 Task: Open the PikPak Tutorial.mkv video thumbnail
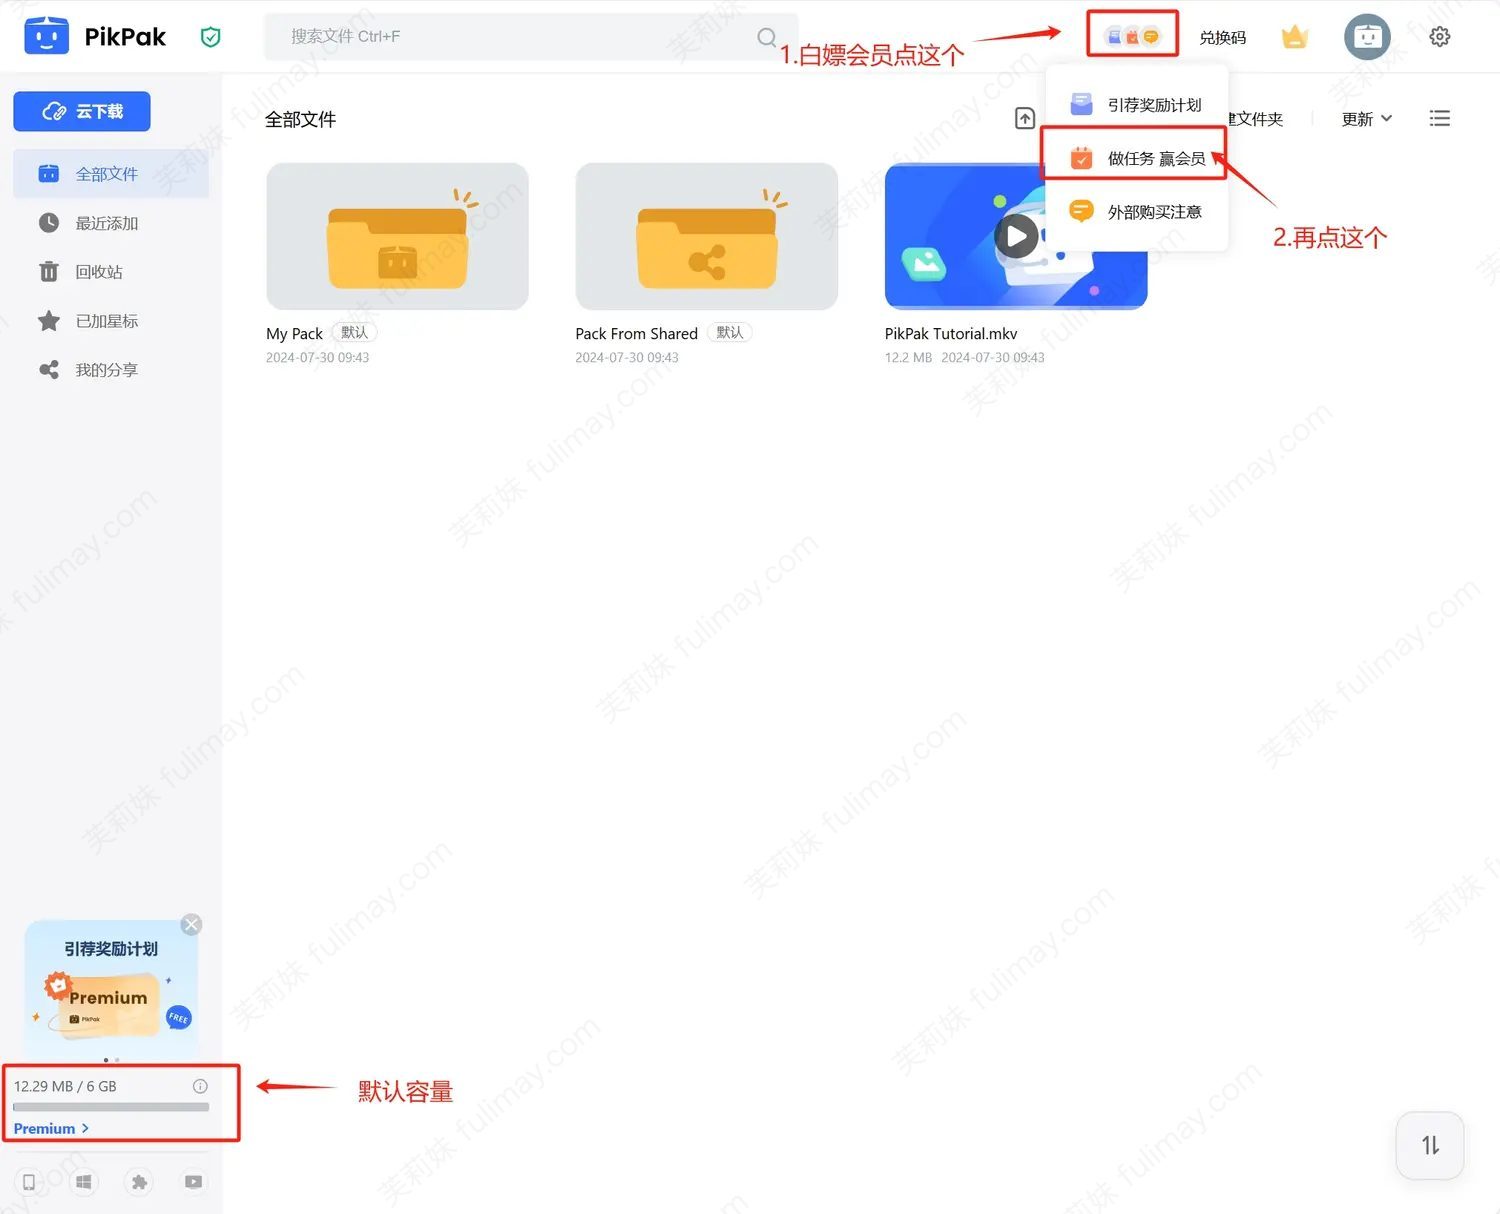point(1015,237)
